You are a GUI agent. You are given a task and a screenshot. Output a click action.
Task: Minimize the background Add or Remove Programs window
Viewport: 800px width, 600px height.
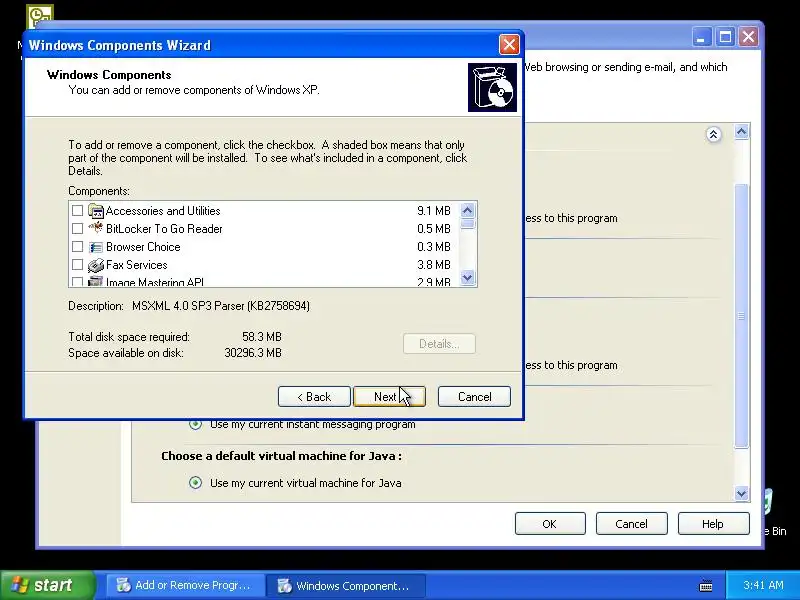pyautogui.click(x=702, y=36)
